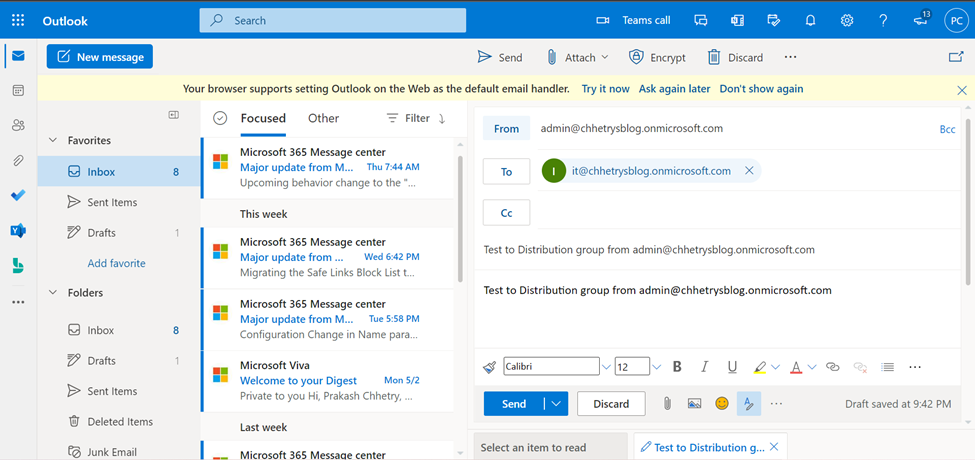Open Yammer app in left rail

[18, 231]
